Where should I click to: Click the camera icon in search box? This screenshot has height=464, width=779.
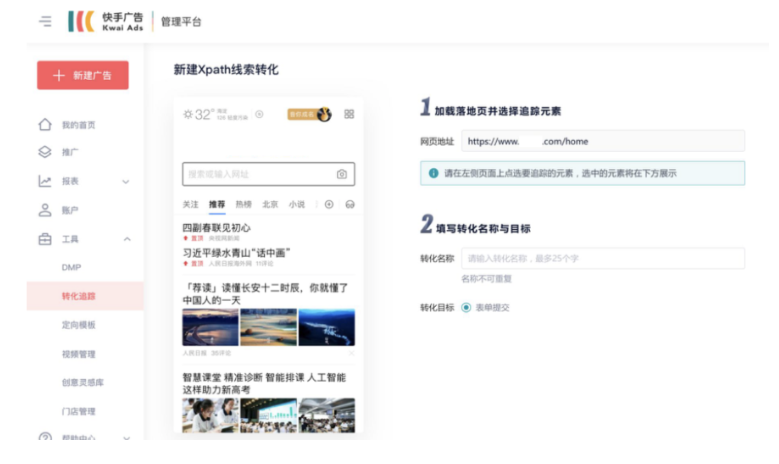click(341, 174)
